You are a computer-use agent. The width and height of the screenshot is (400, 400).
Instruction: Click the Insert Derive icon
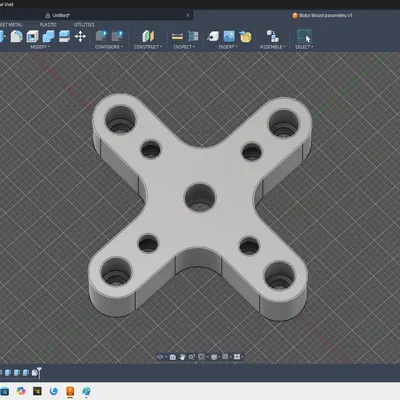213,36
